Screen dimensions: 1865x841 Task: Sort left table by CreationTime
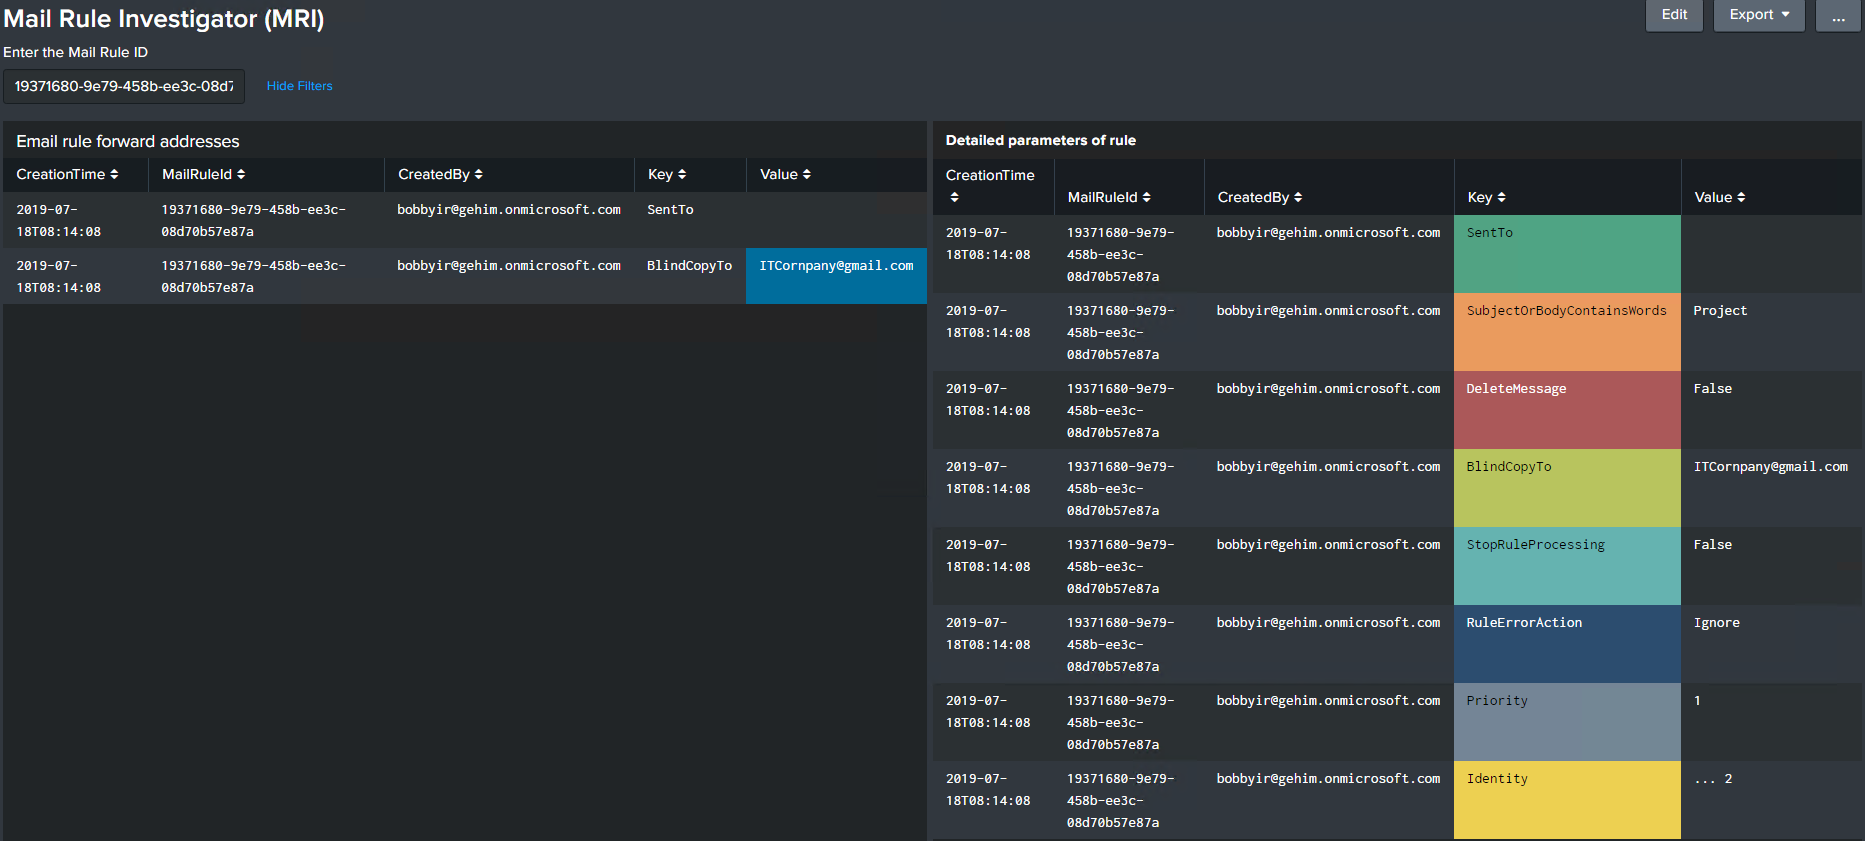point(67,174)
